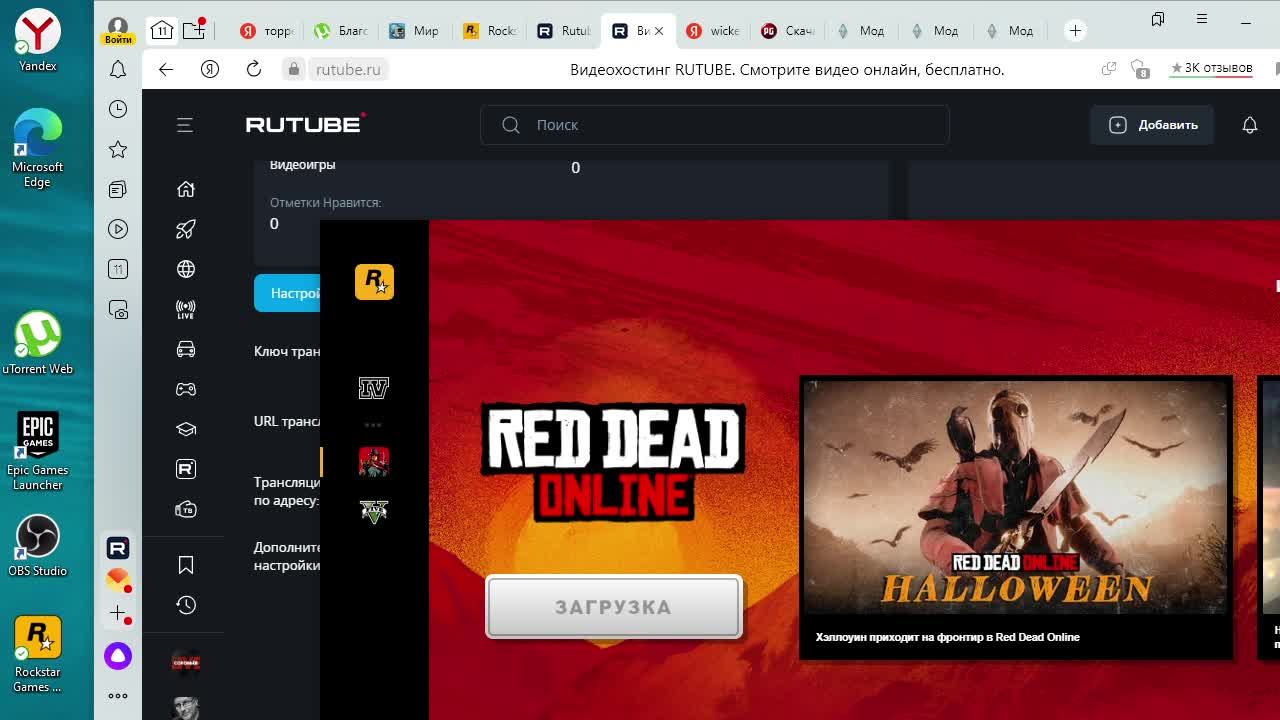Screen dimensions: 1280x720
Task: Reload the current page
Action: [x=254, y=69]
